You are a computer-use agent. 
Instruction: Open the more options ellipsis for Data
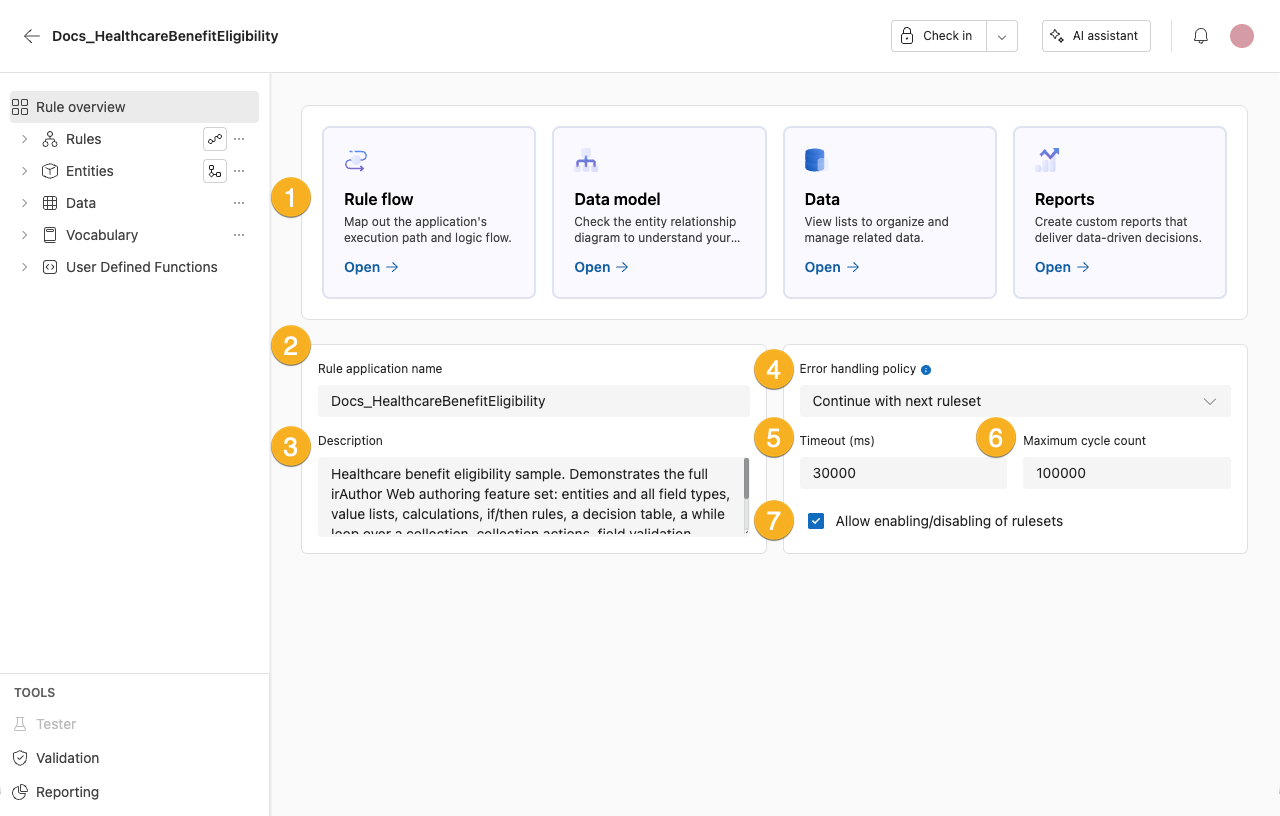coord(239,203)
